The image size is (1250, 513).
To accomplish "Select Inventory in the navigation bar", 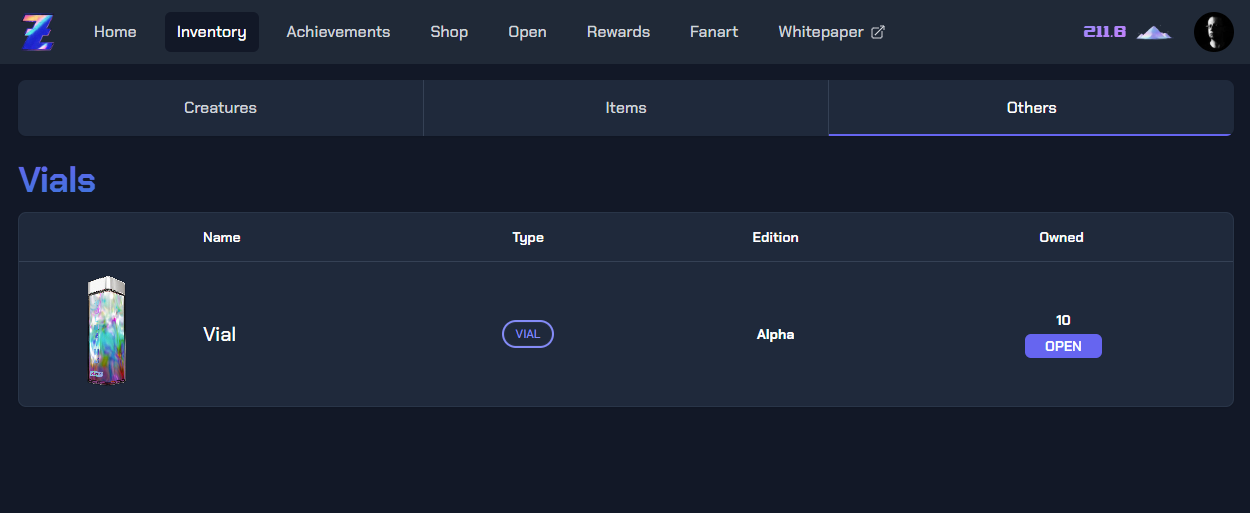I will click(211, 32).
